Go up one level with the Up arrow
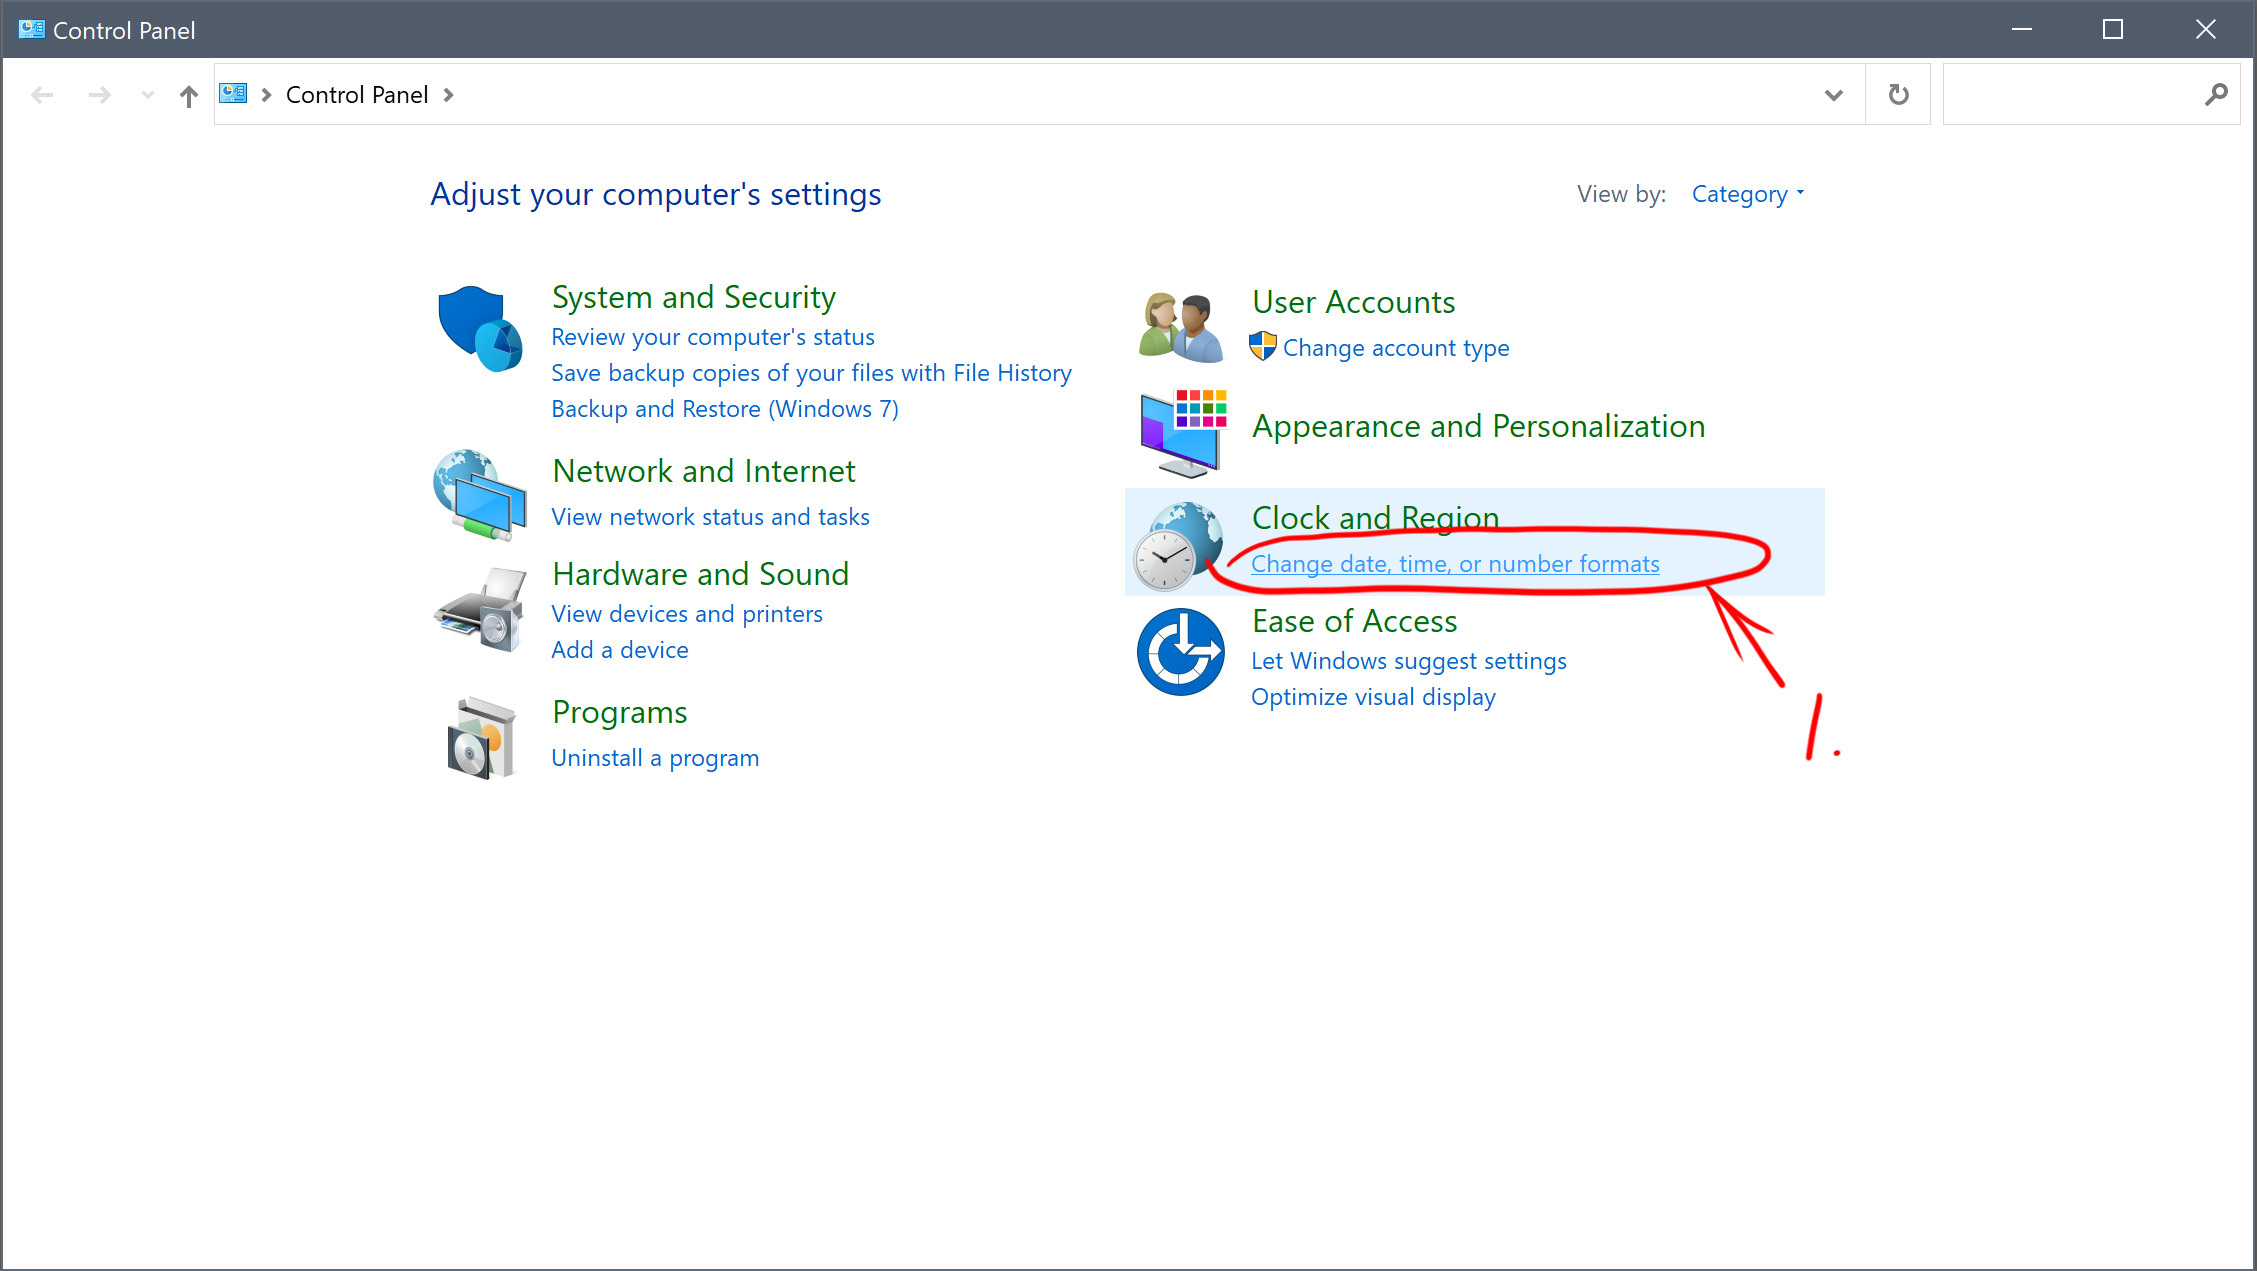 [189, 95]
